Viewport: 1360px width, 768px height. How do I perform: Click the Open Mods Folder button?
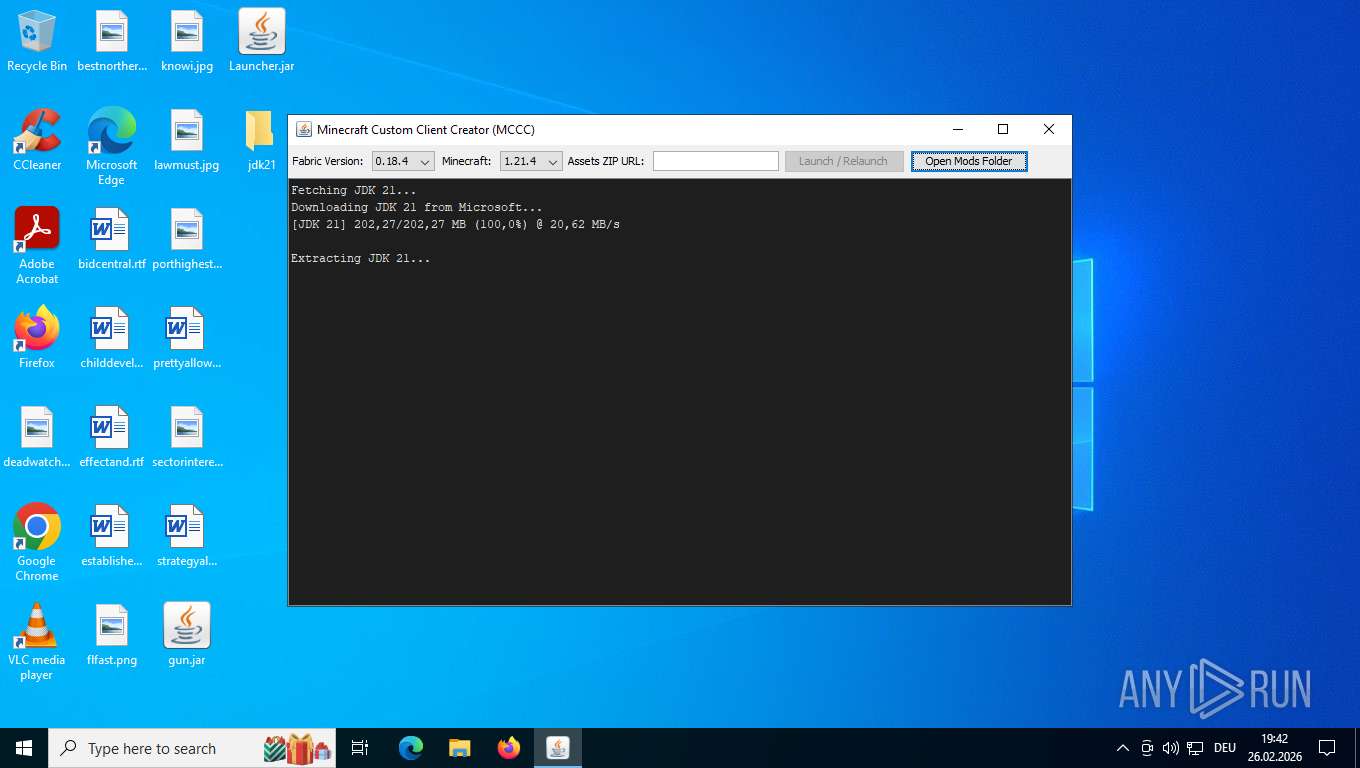(969, 161)
